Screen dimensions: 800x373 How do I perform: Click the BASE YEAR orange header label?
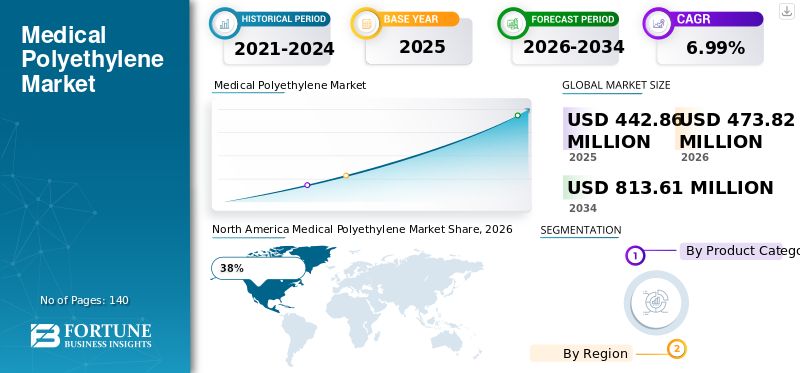(411, 19)
